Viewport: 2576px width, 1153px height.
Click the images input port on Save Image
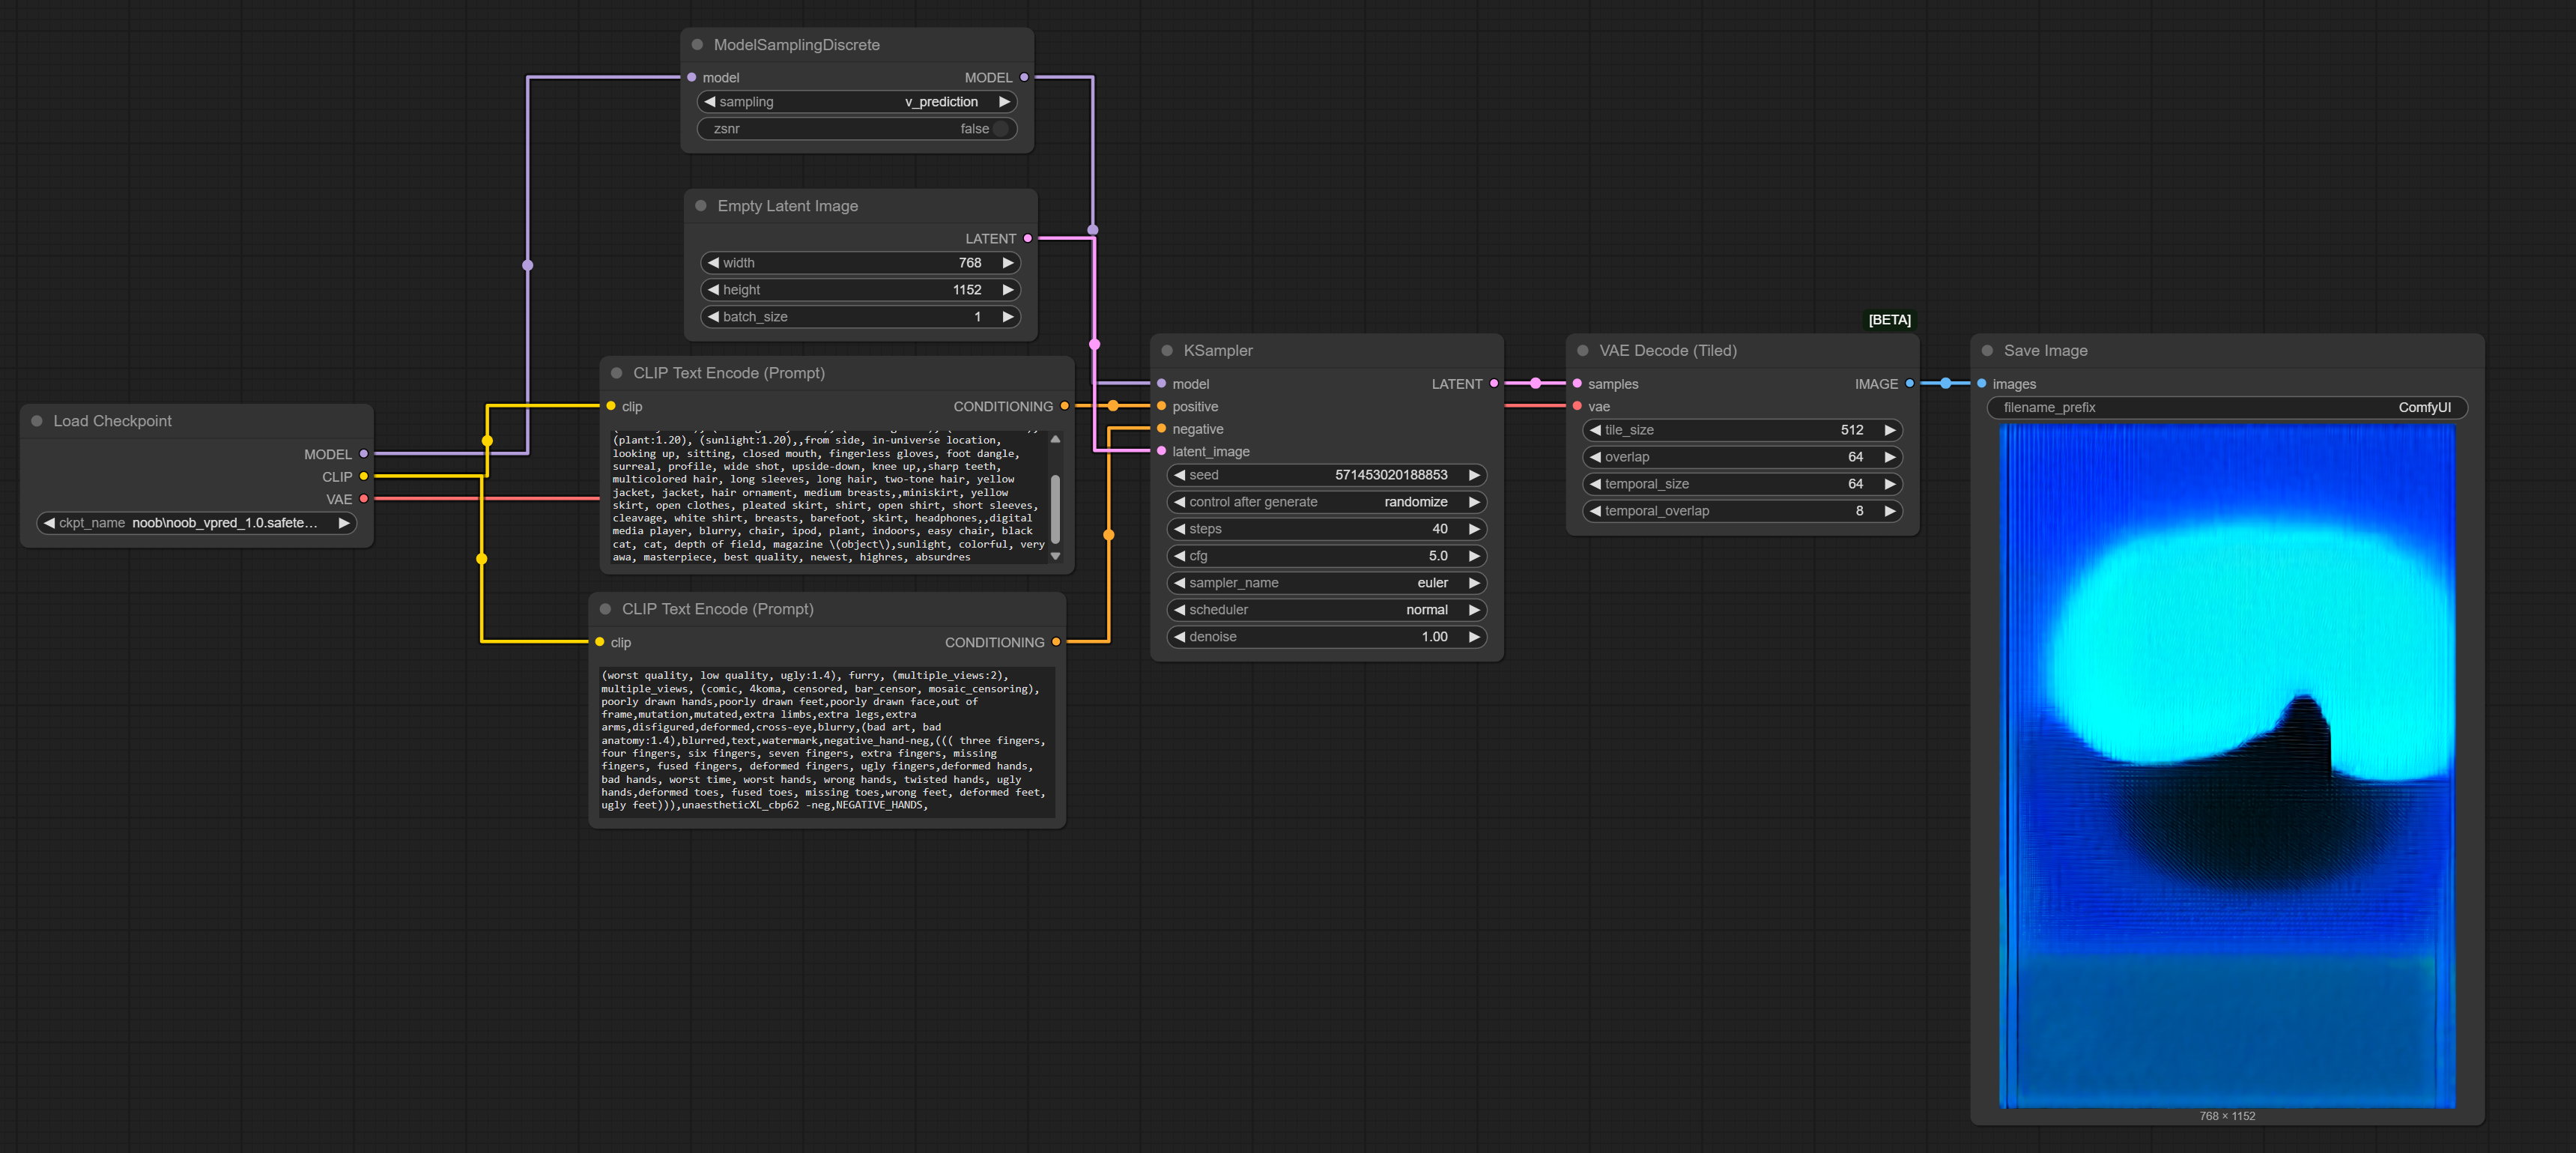(1982, 384)
